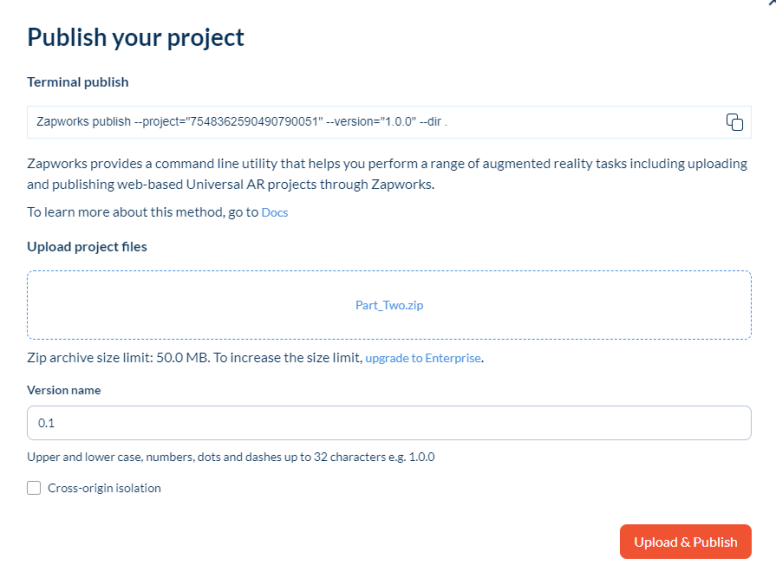The image size is (776, 578).
Task: Click the Version name field label
Action: 64,390
